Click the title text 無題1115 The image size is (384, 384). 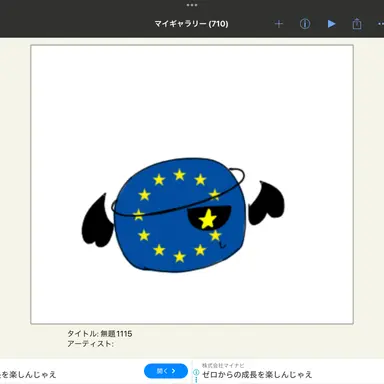pyautogui.click(x=116, y=334)
